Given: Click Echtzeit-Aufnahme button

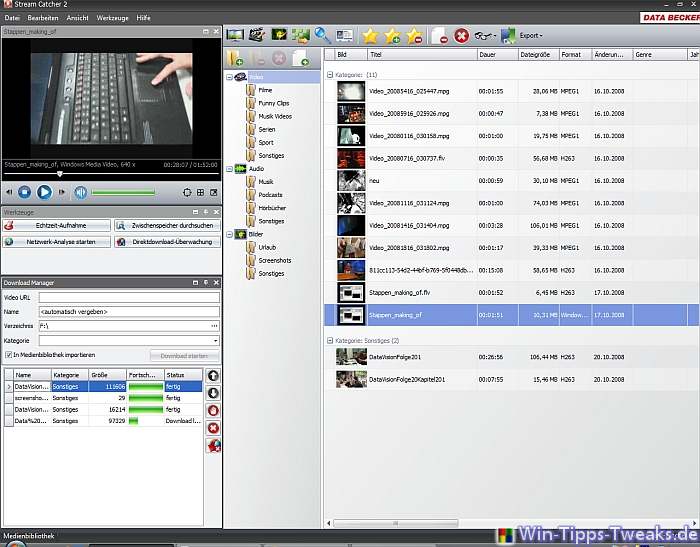Looking at the screenshot, I should click(56, 225).
